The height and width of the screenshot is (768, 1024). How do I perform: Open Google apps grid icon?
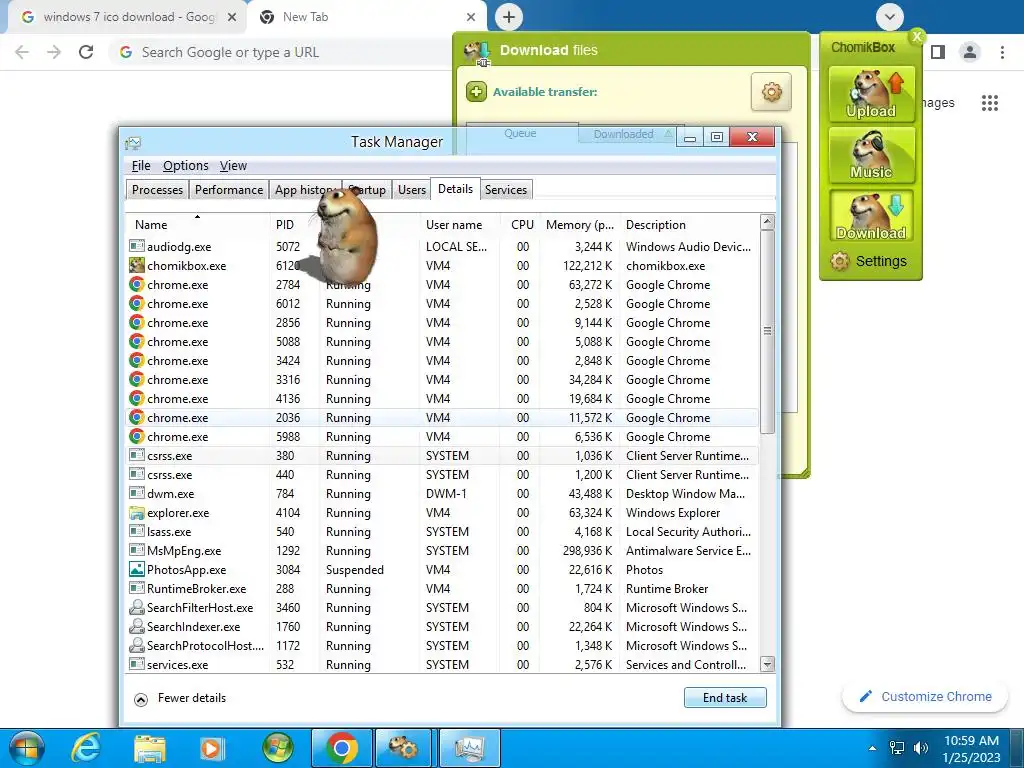click(x=989, y=103)
